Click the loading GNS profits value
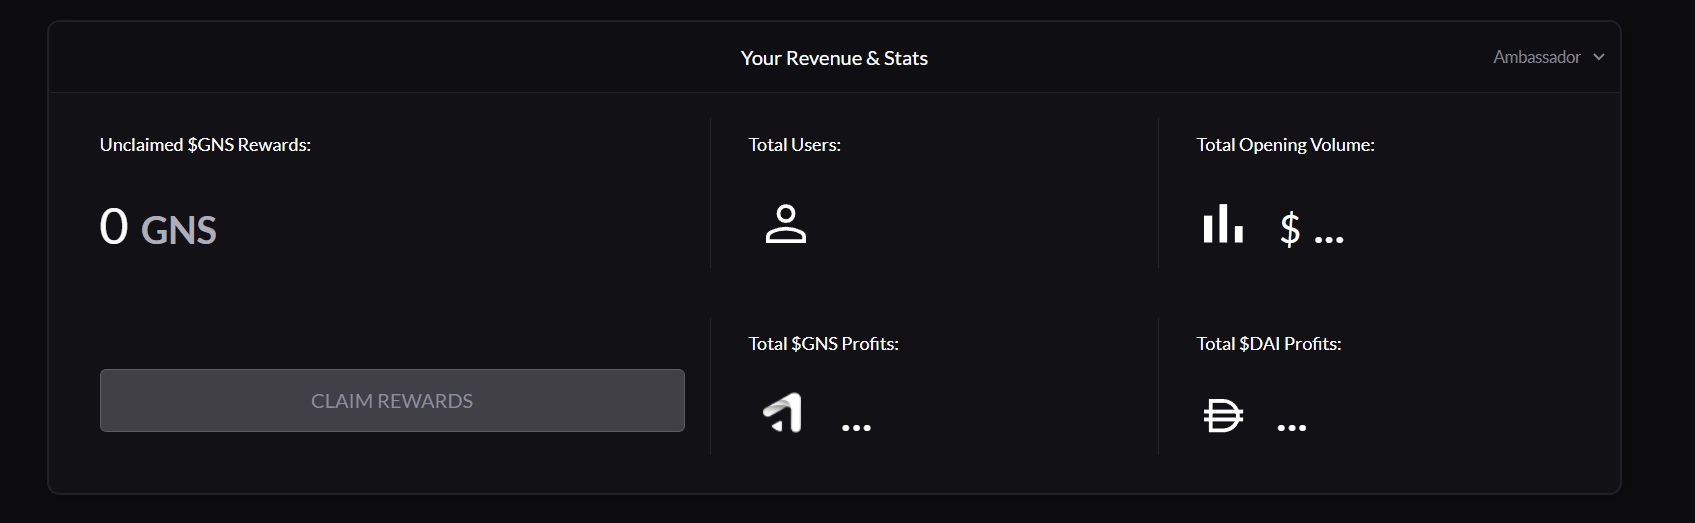The width and height of the screenshot is (1695, 523). tap(856, 428)
